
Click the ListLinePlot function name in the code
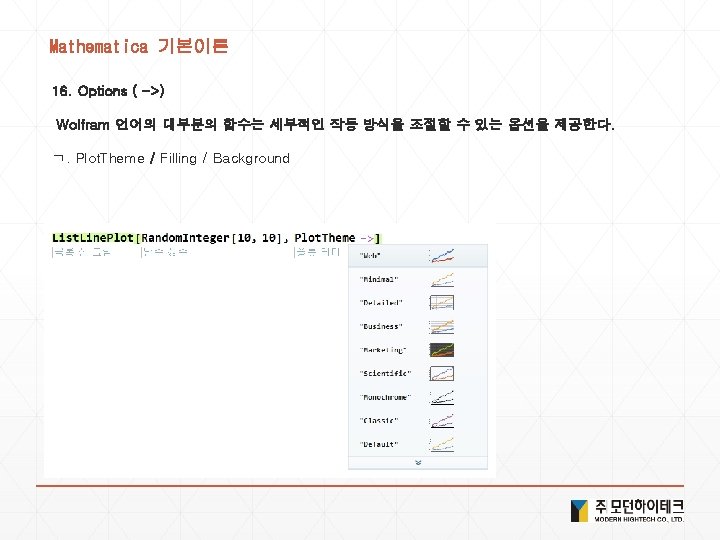click(x=93, y=238)
